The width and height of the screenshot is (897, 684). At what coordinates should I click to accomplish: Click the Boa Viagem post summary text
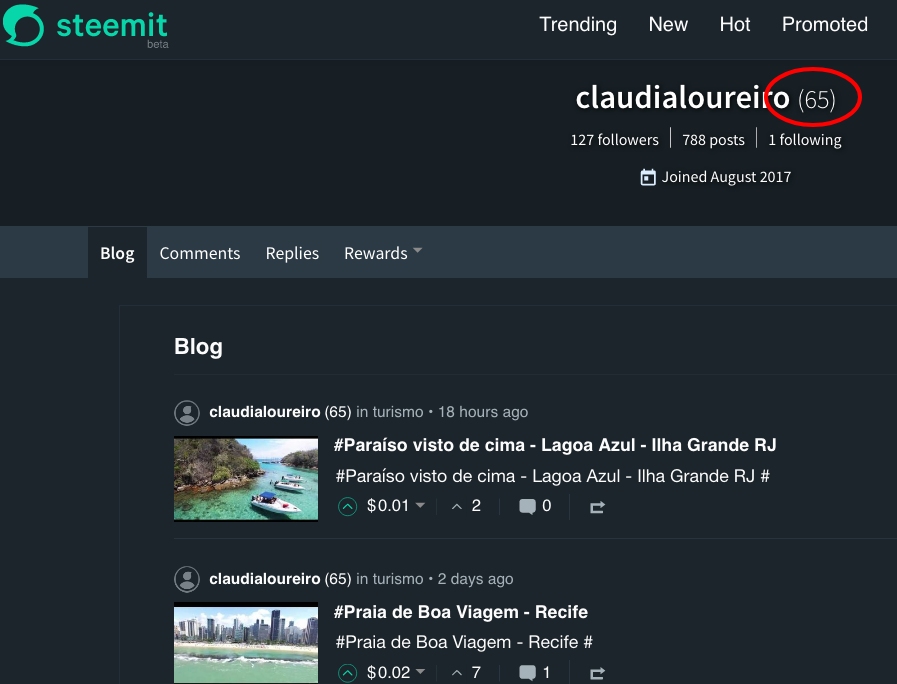point(464,642)
